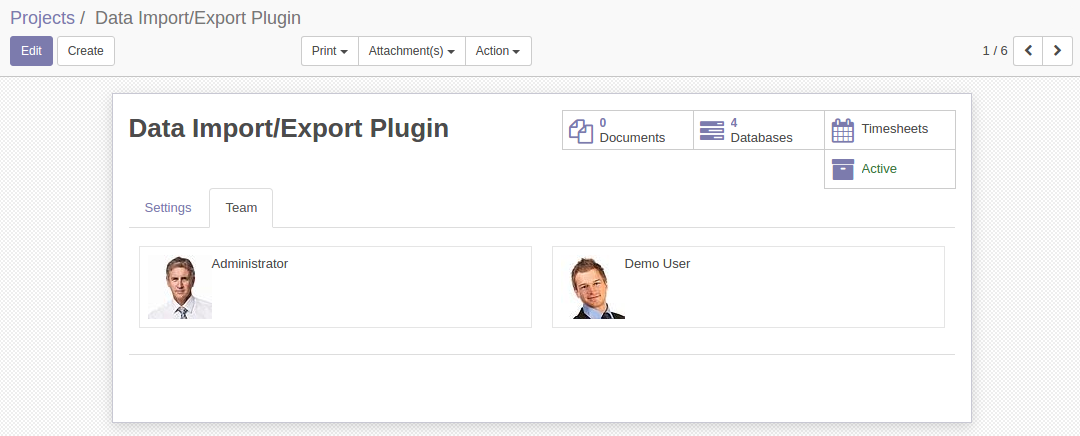Switch to the Settings tab
The height and width of the screenshot is (436, 1080).
(168, 208)
